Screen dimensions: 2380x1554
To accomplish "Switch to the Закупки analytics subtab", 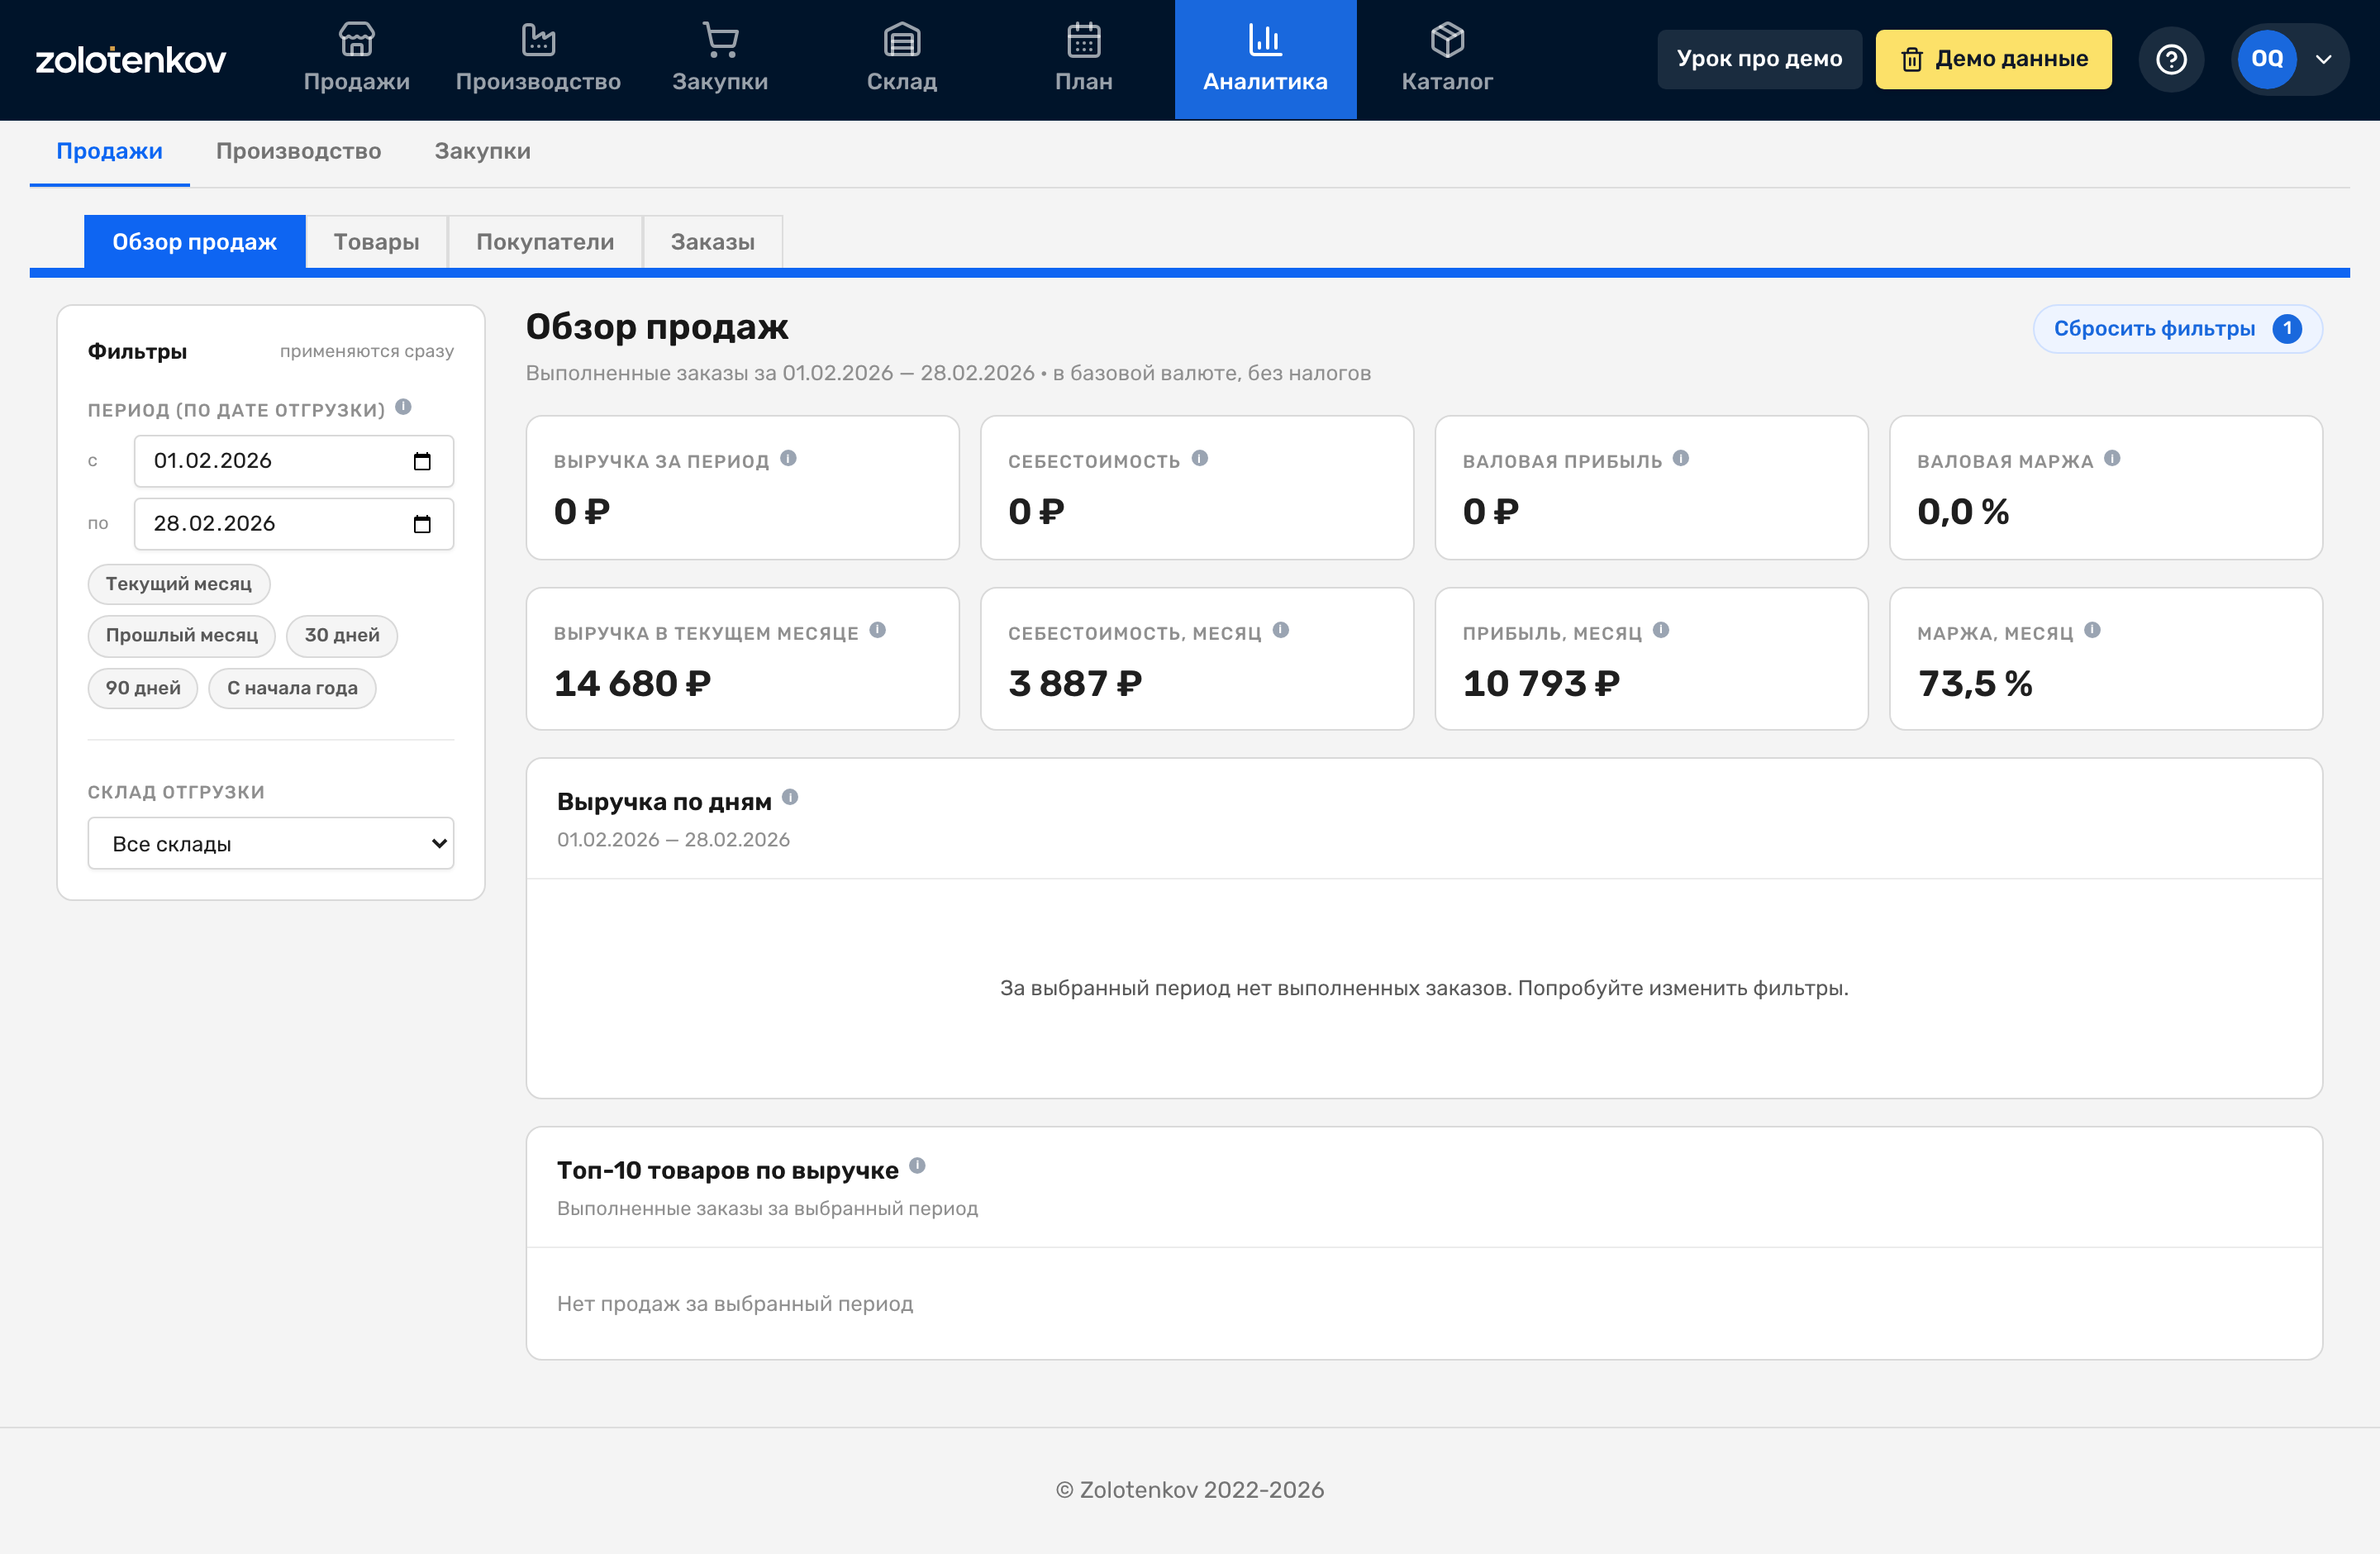I will tap(482, 151).
